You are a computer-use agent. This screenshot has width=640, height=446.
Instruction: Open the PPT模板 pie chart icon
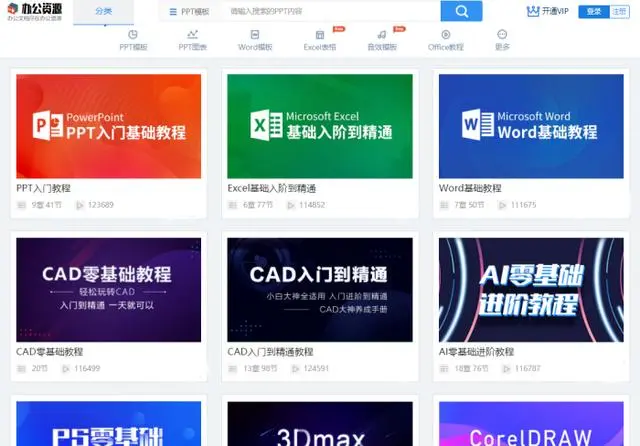133,34
